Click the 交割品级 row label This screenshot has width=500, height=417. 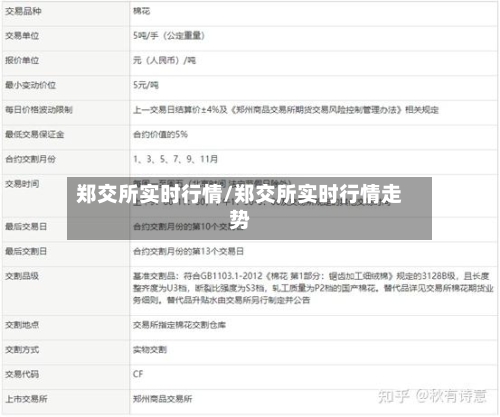click(x=22, y=276)
